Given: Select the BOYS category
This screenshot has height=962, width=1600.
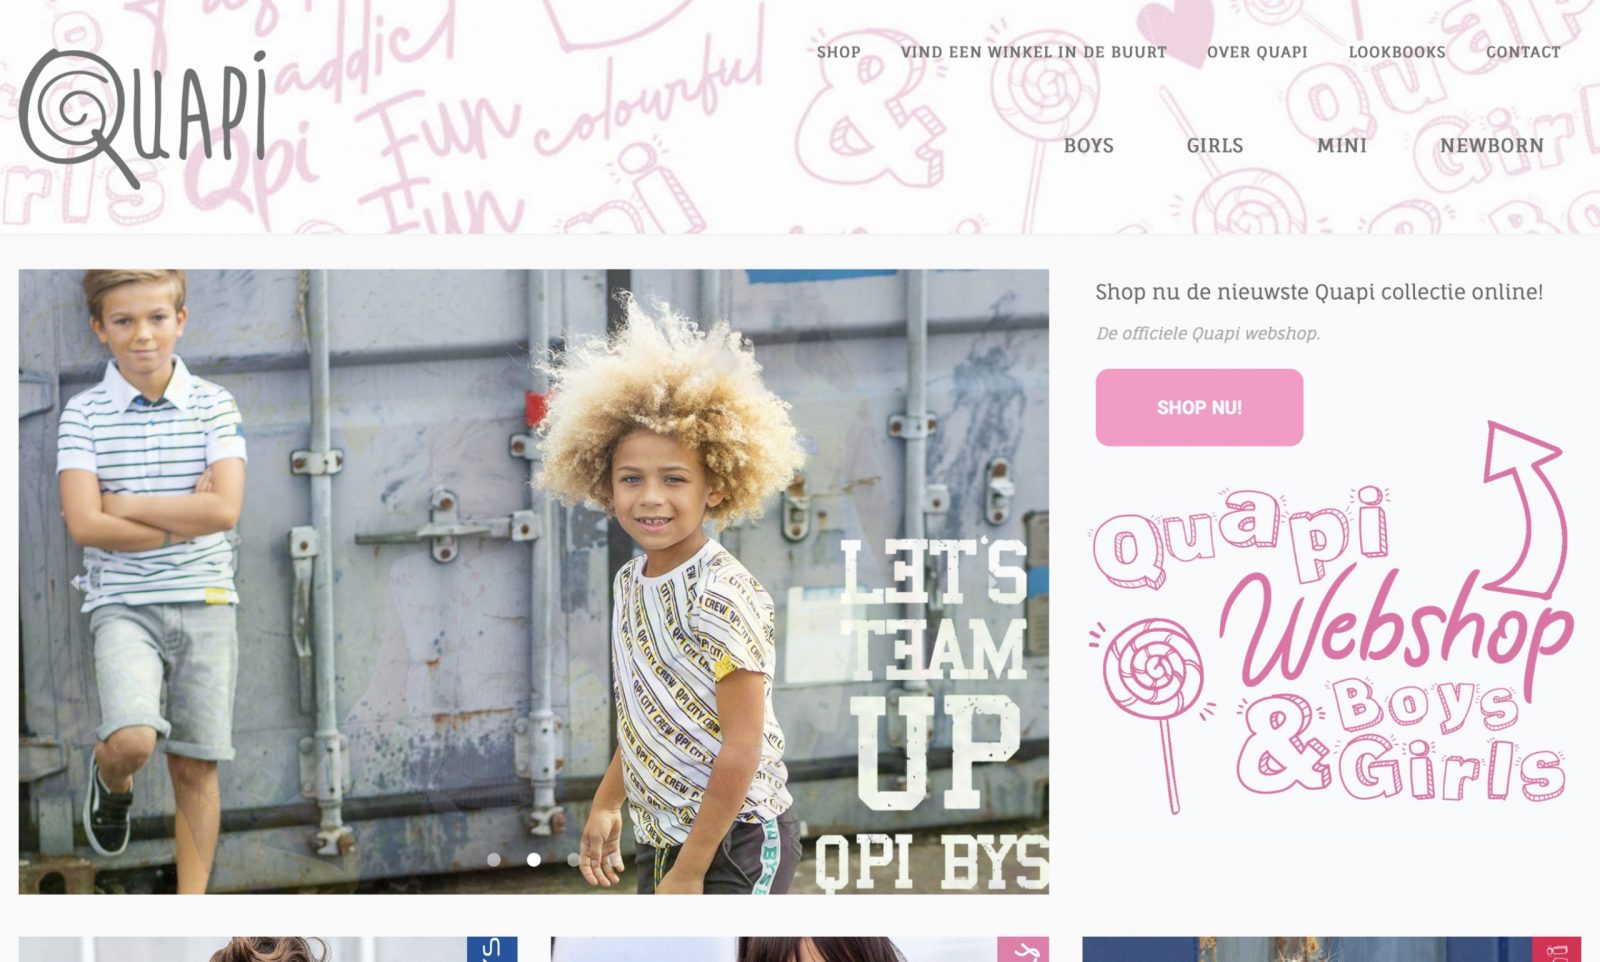Looking at the screenshot, I should [x=1088, y=146].
